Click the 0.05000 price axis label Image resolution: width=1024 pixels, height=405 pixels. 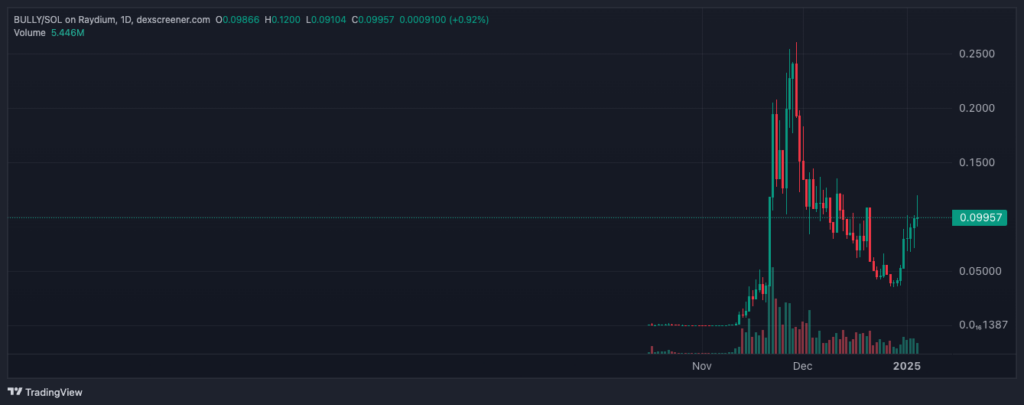click(979, 271)
